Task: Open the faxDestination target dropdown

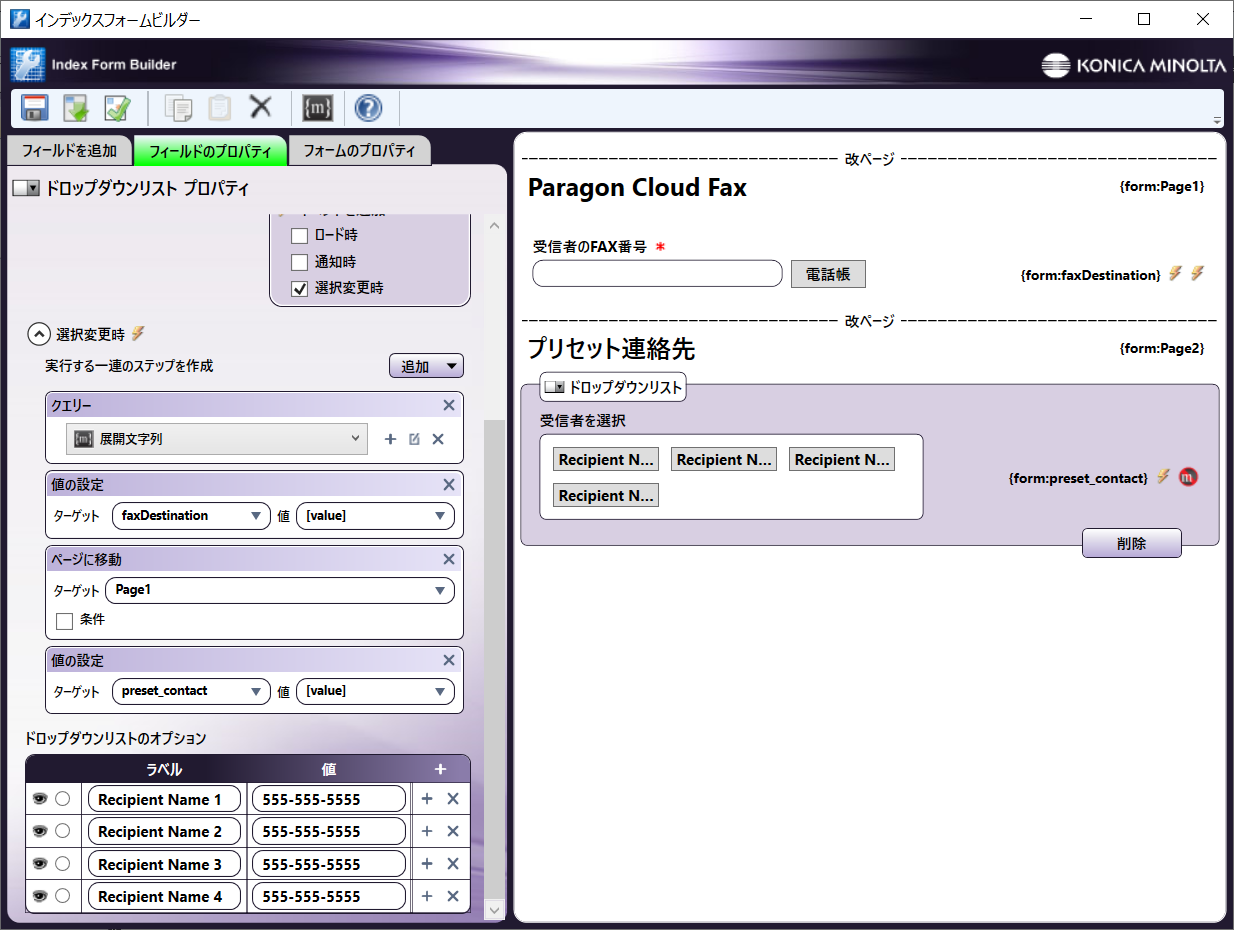Action: click(191, 516)
